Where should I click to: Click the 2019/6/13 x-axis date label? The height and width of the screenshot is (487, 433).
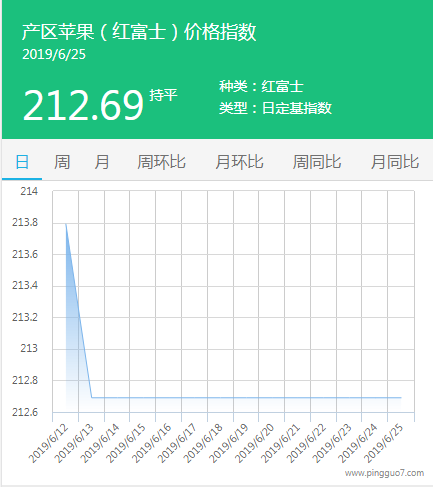74,443
